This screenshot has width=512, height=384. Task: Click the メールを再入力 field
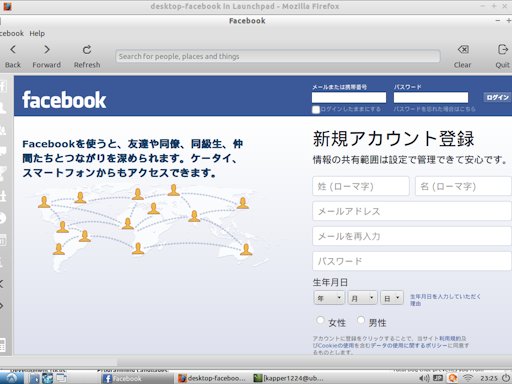pos(412,236)
